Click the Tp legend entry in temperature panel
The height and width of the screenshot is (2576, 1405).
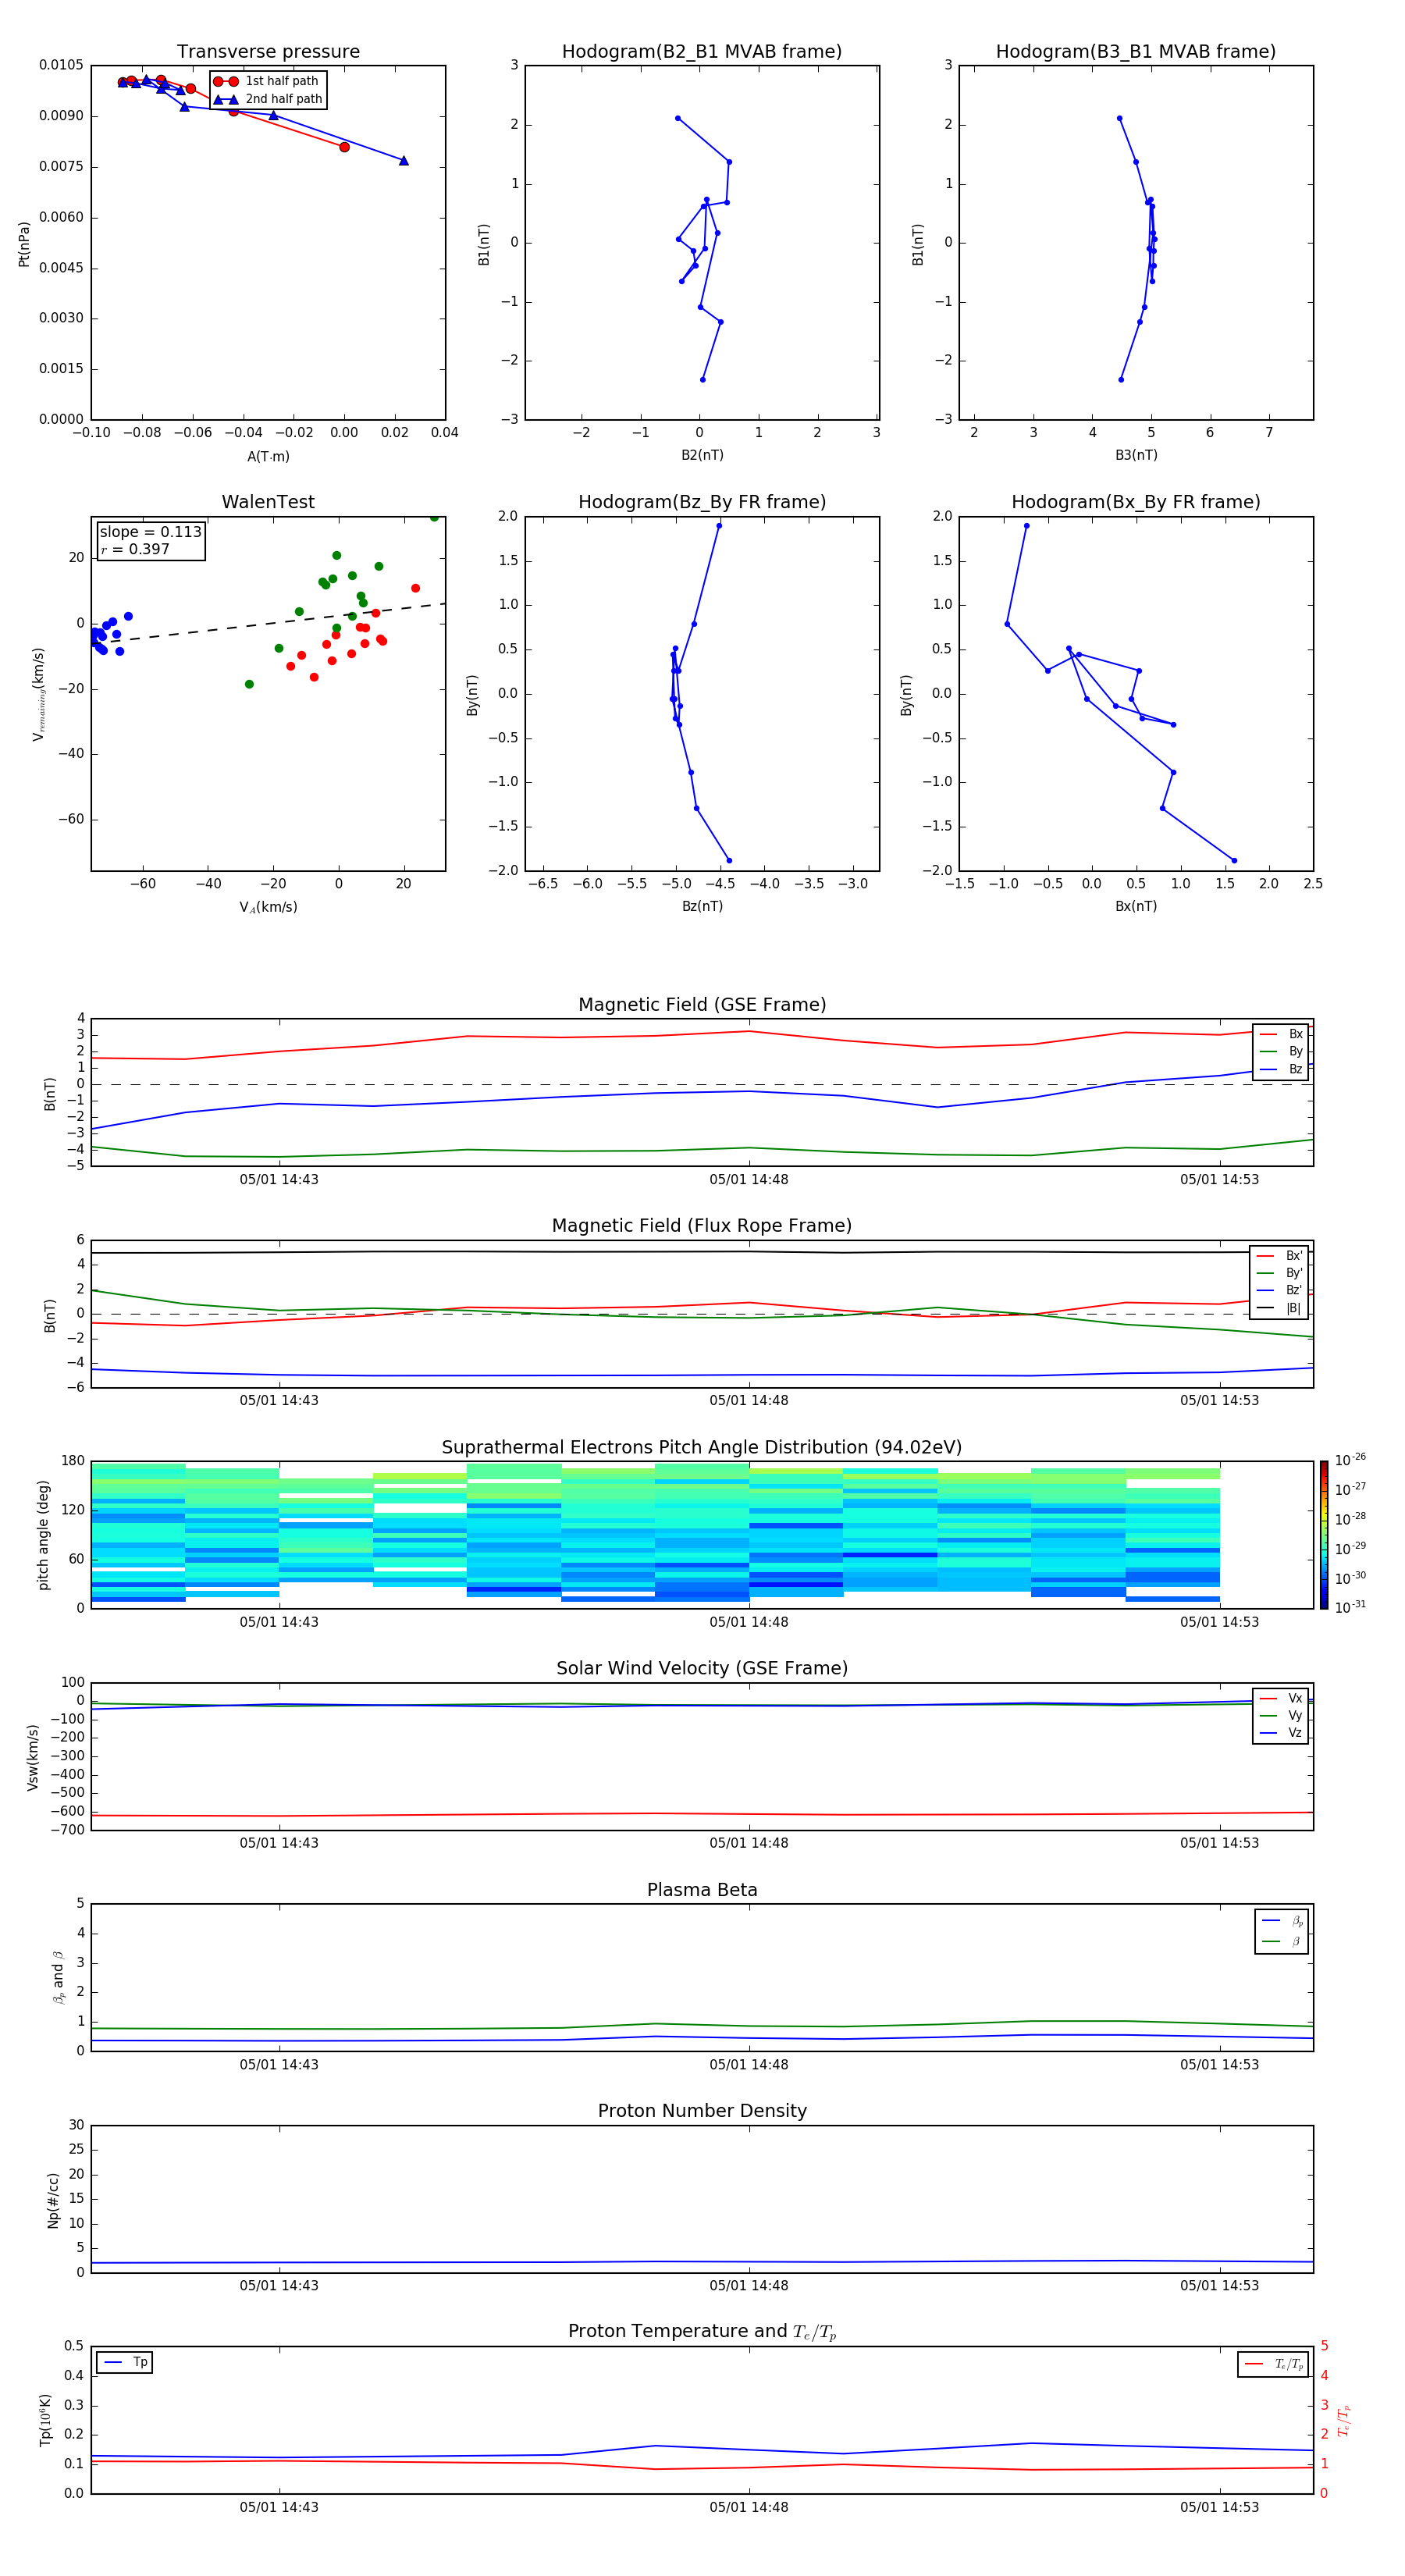pos(125,2363)
